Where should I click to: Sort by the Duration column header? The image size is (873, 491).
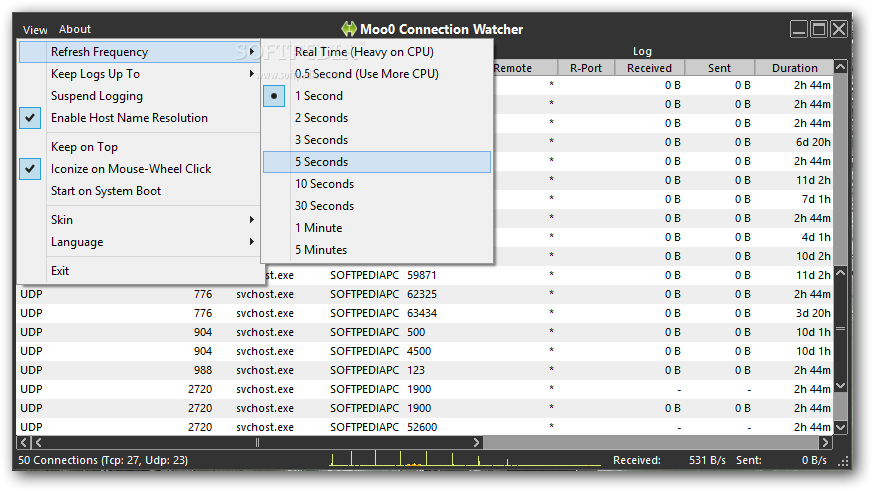pos(794,68)
